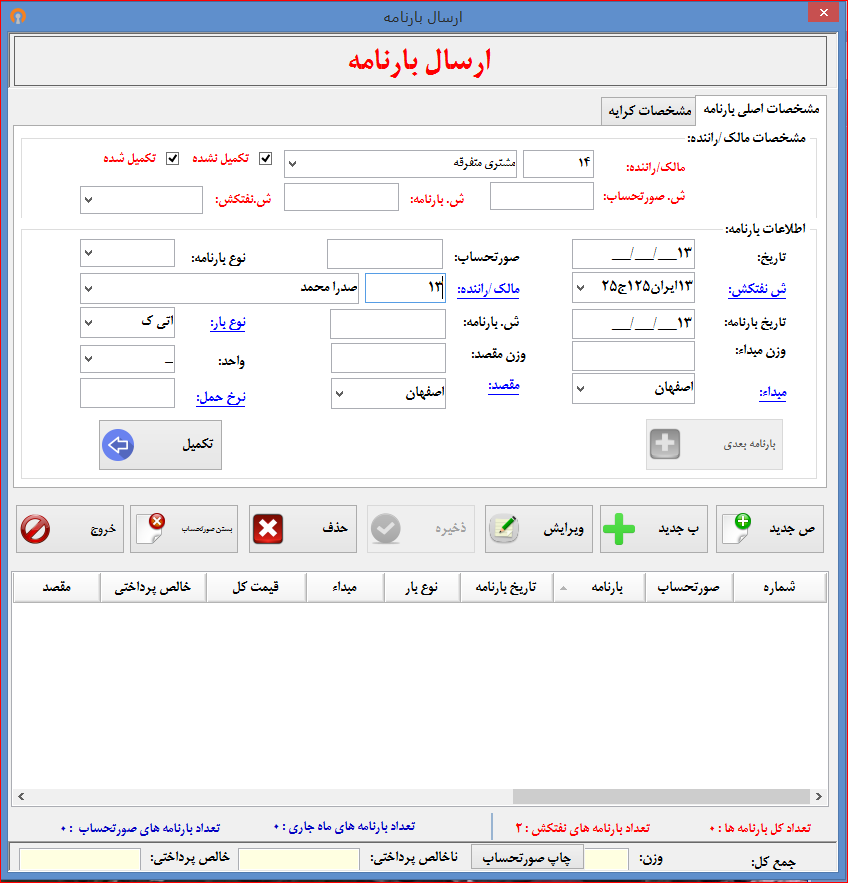Click the وزن مبداء input field

pyautogui.click(x=633, y=356)
